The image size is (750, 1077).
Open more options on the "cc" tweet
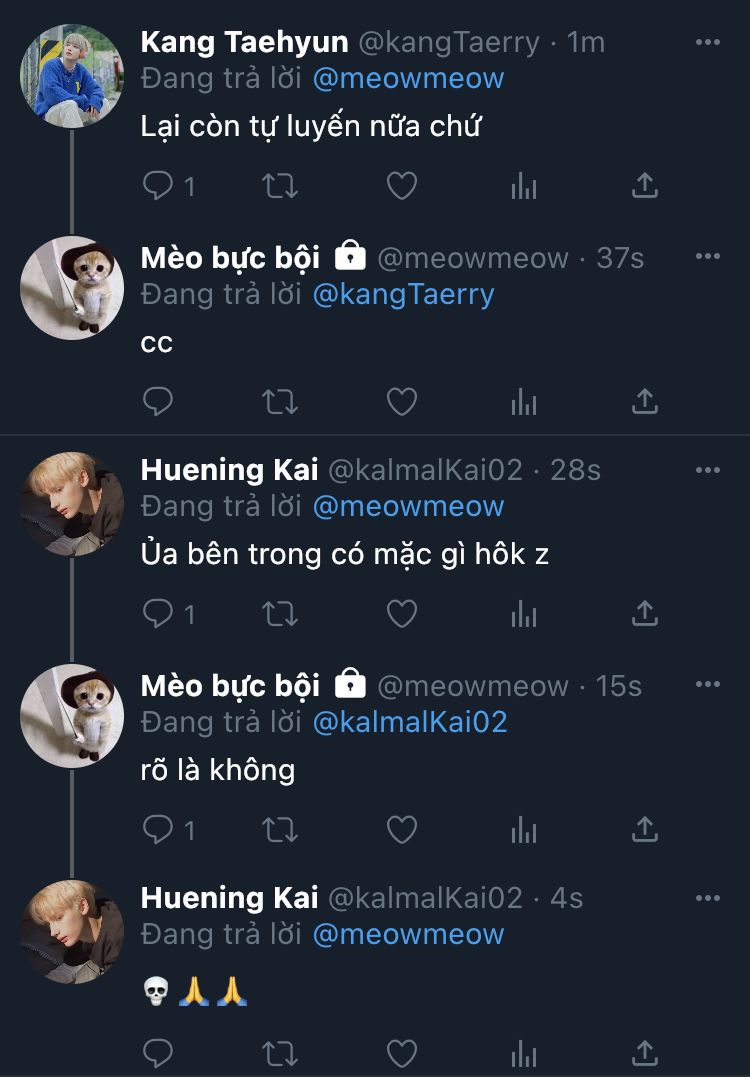(x=708, y=258)
